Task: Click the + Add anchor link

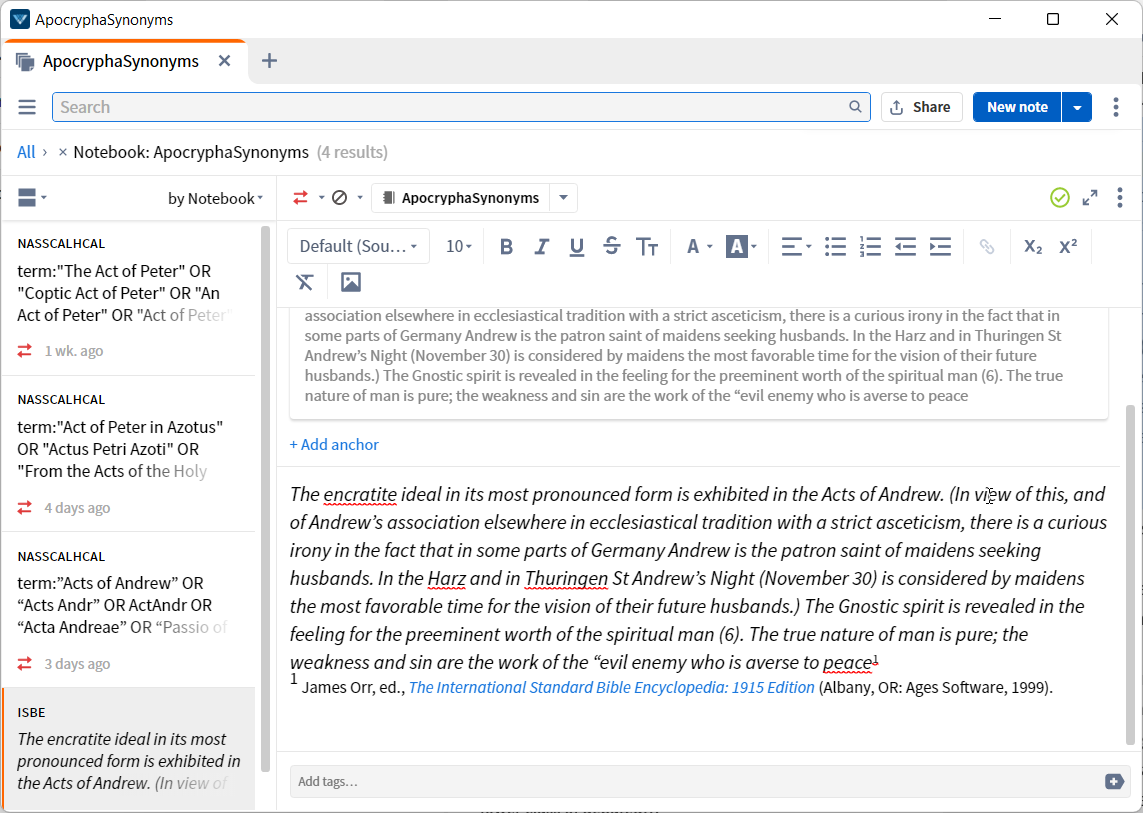Action: pyautogui.click(x=334, y=444)
